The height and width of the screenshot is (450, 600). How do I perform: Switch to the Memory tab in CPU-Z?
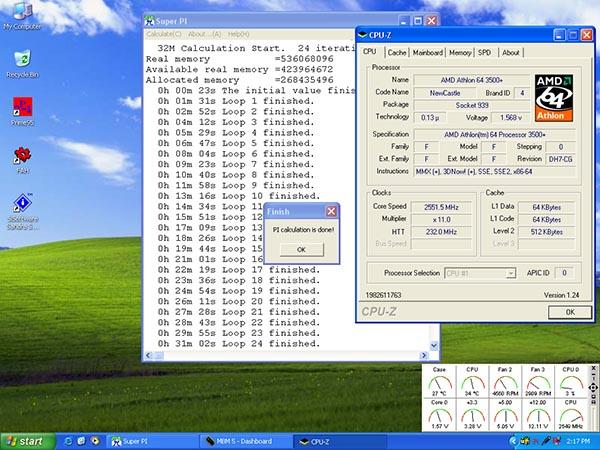pyautogui.click(x=460, y=53)
